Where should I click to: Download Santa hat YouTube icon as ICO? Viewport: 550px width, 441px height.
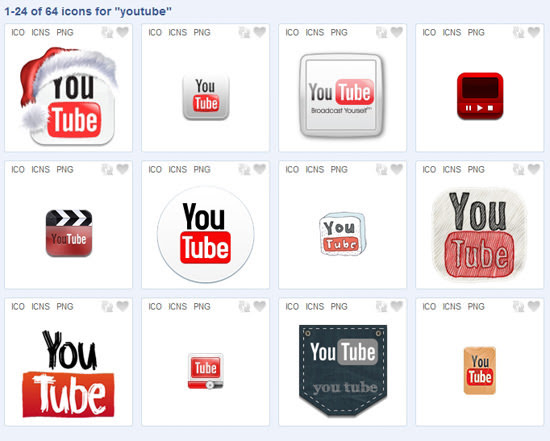click(x=18, y=33)
